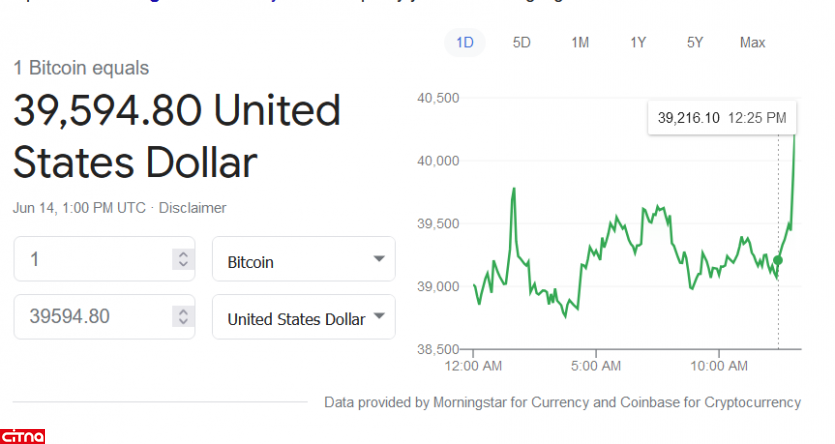Show the 1Y price chart
This screenshot has width=835, height=444.
pos(638,42)
